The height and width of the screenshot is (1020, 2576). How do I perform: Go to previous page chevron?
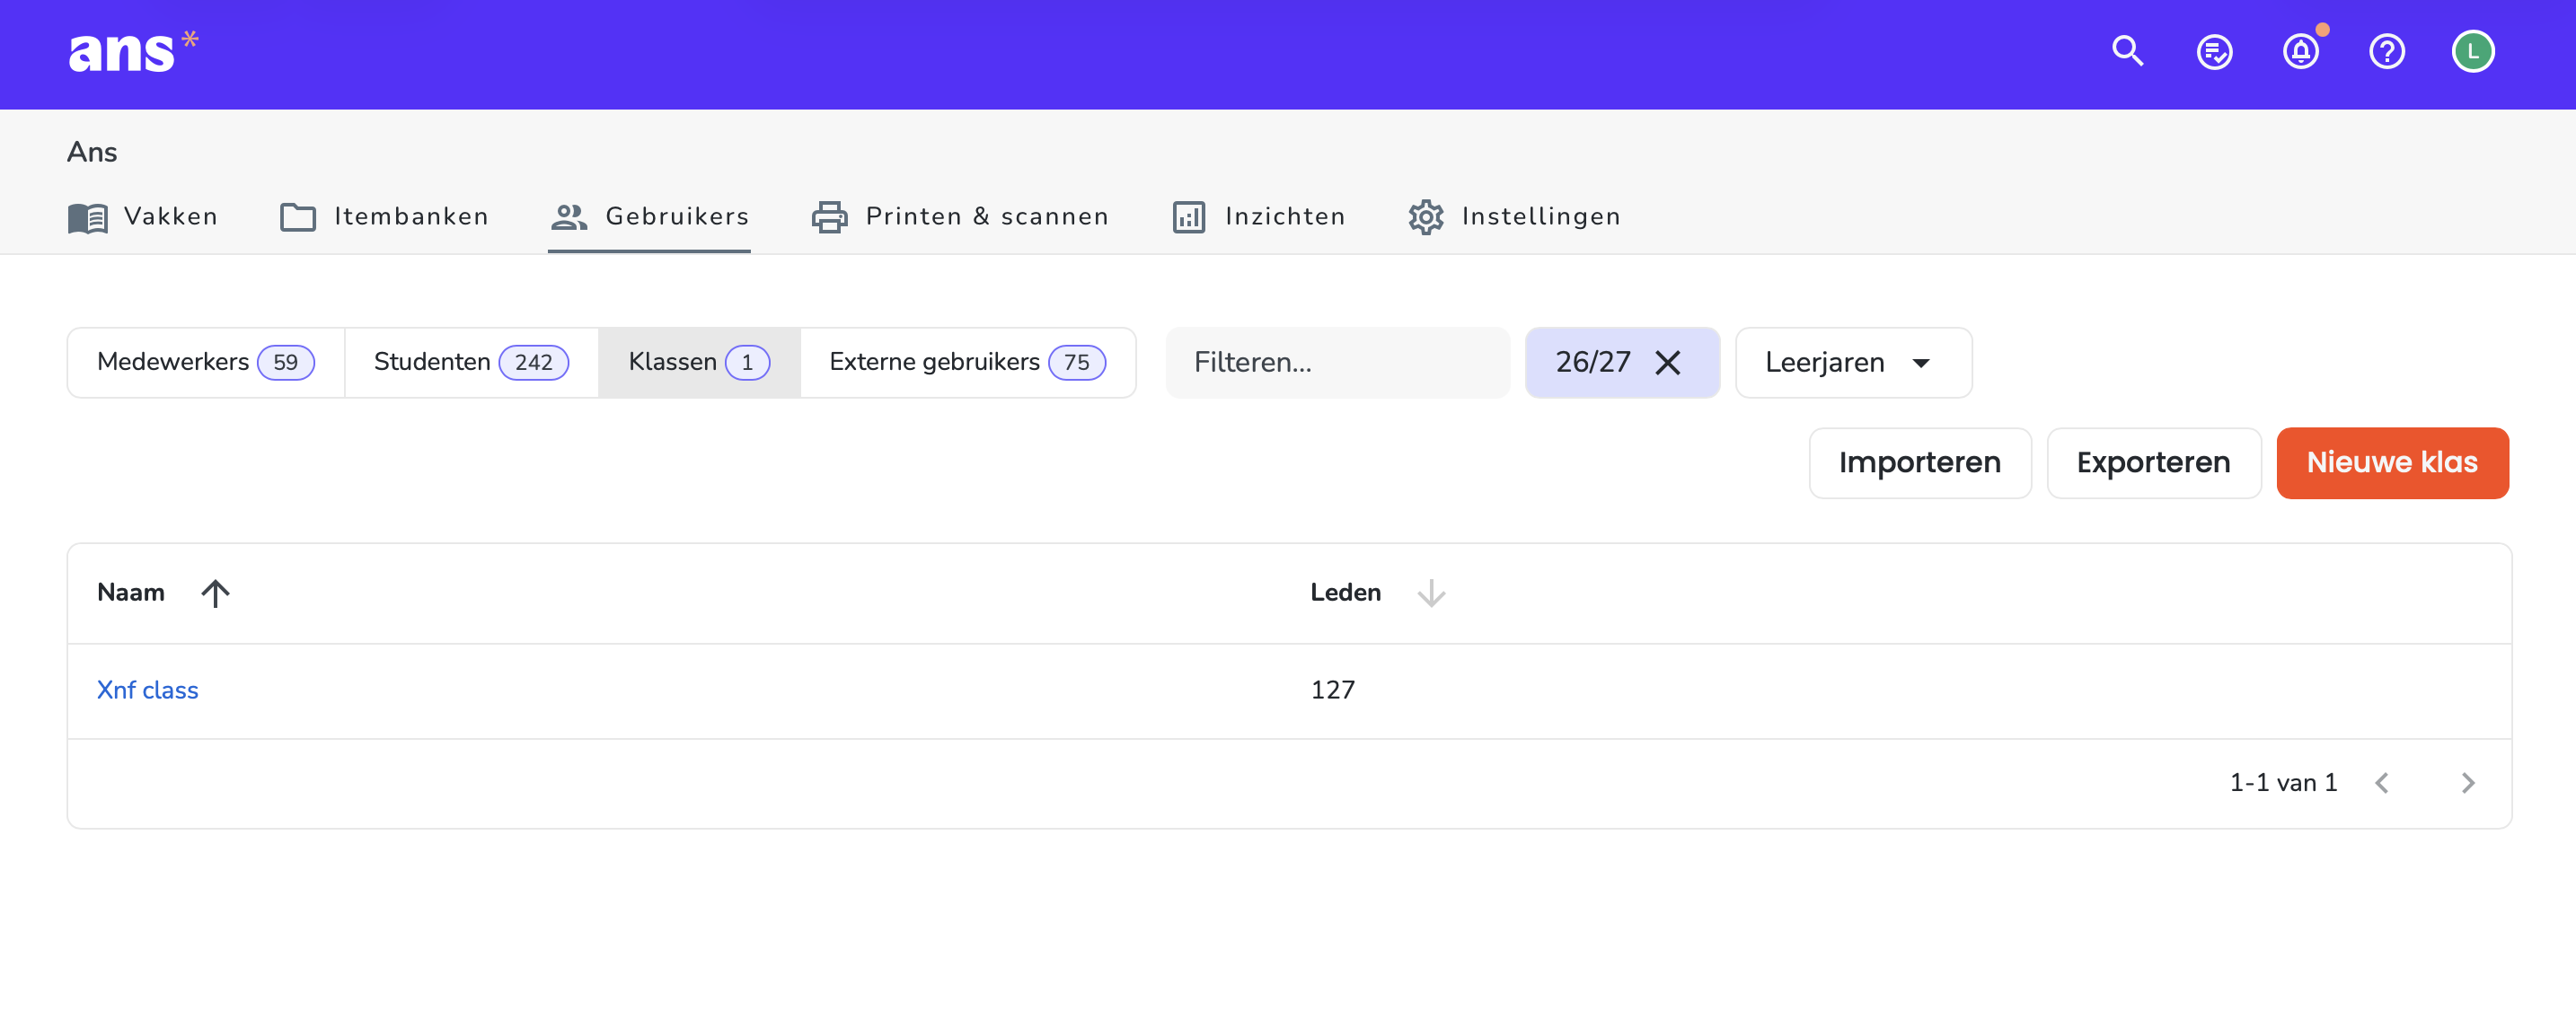pos(2382,783)
